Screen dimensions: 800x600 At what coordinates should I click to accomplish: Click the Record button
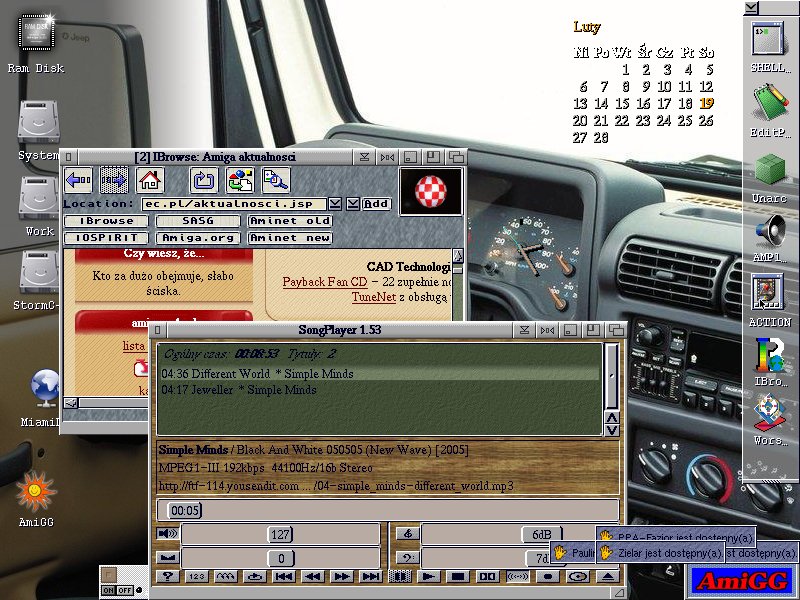coord(547,577)
